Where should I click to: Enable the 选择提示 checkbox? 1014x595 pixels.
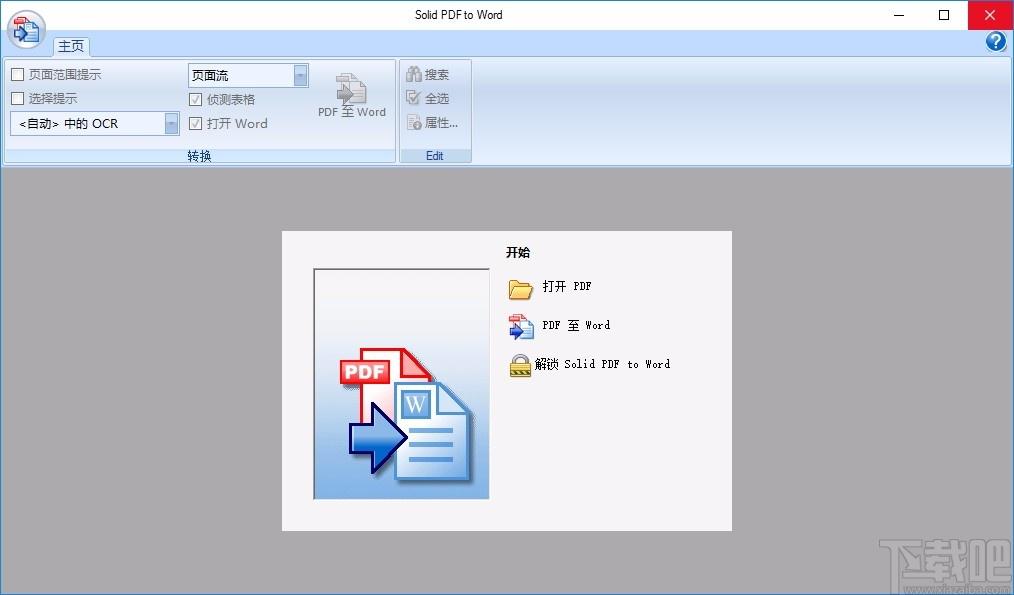click(17, 98)
